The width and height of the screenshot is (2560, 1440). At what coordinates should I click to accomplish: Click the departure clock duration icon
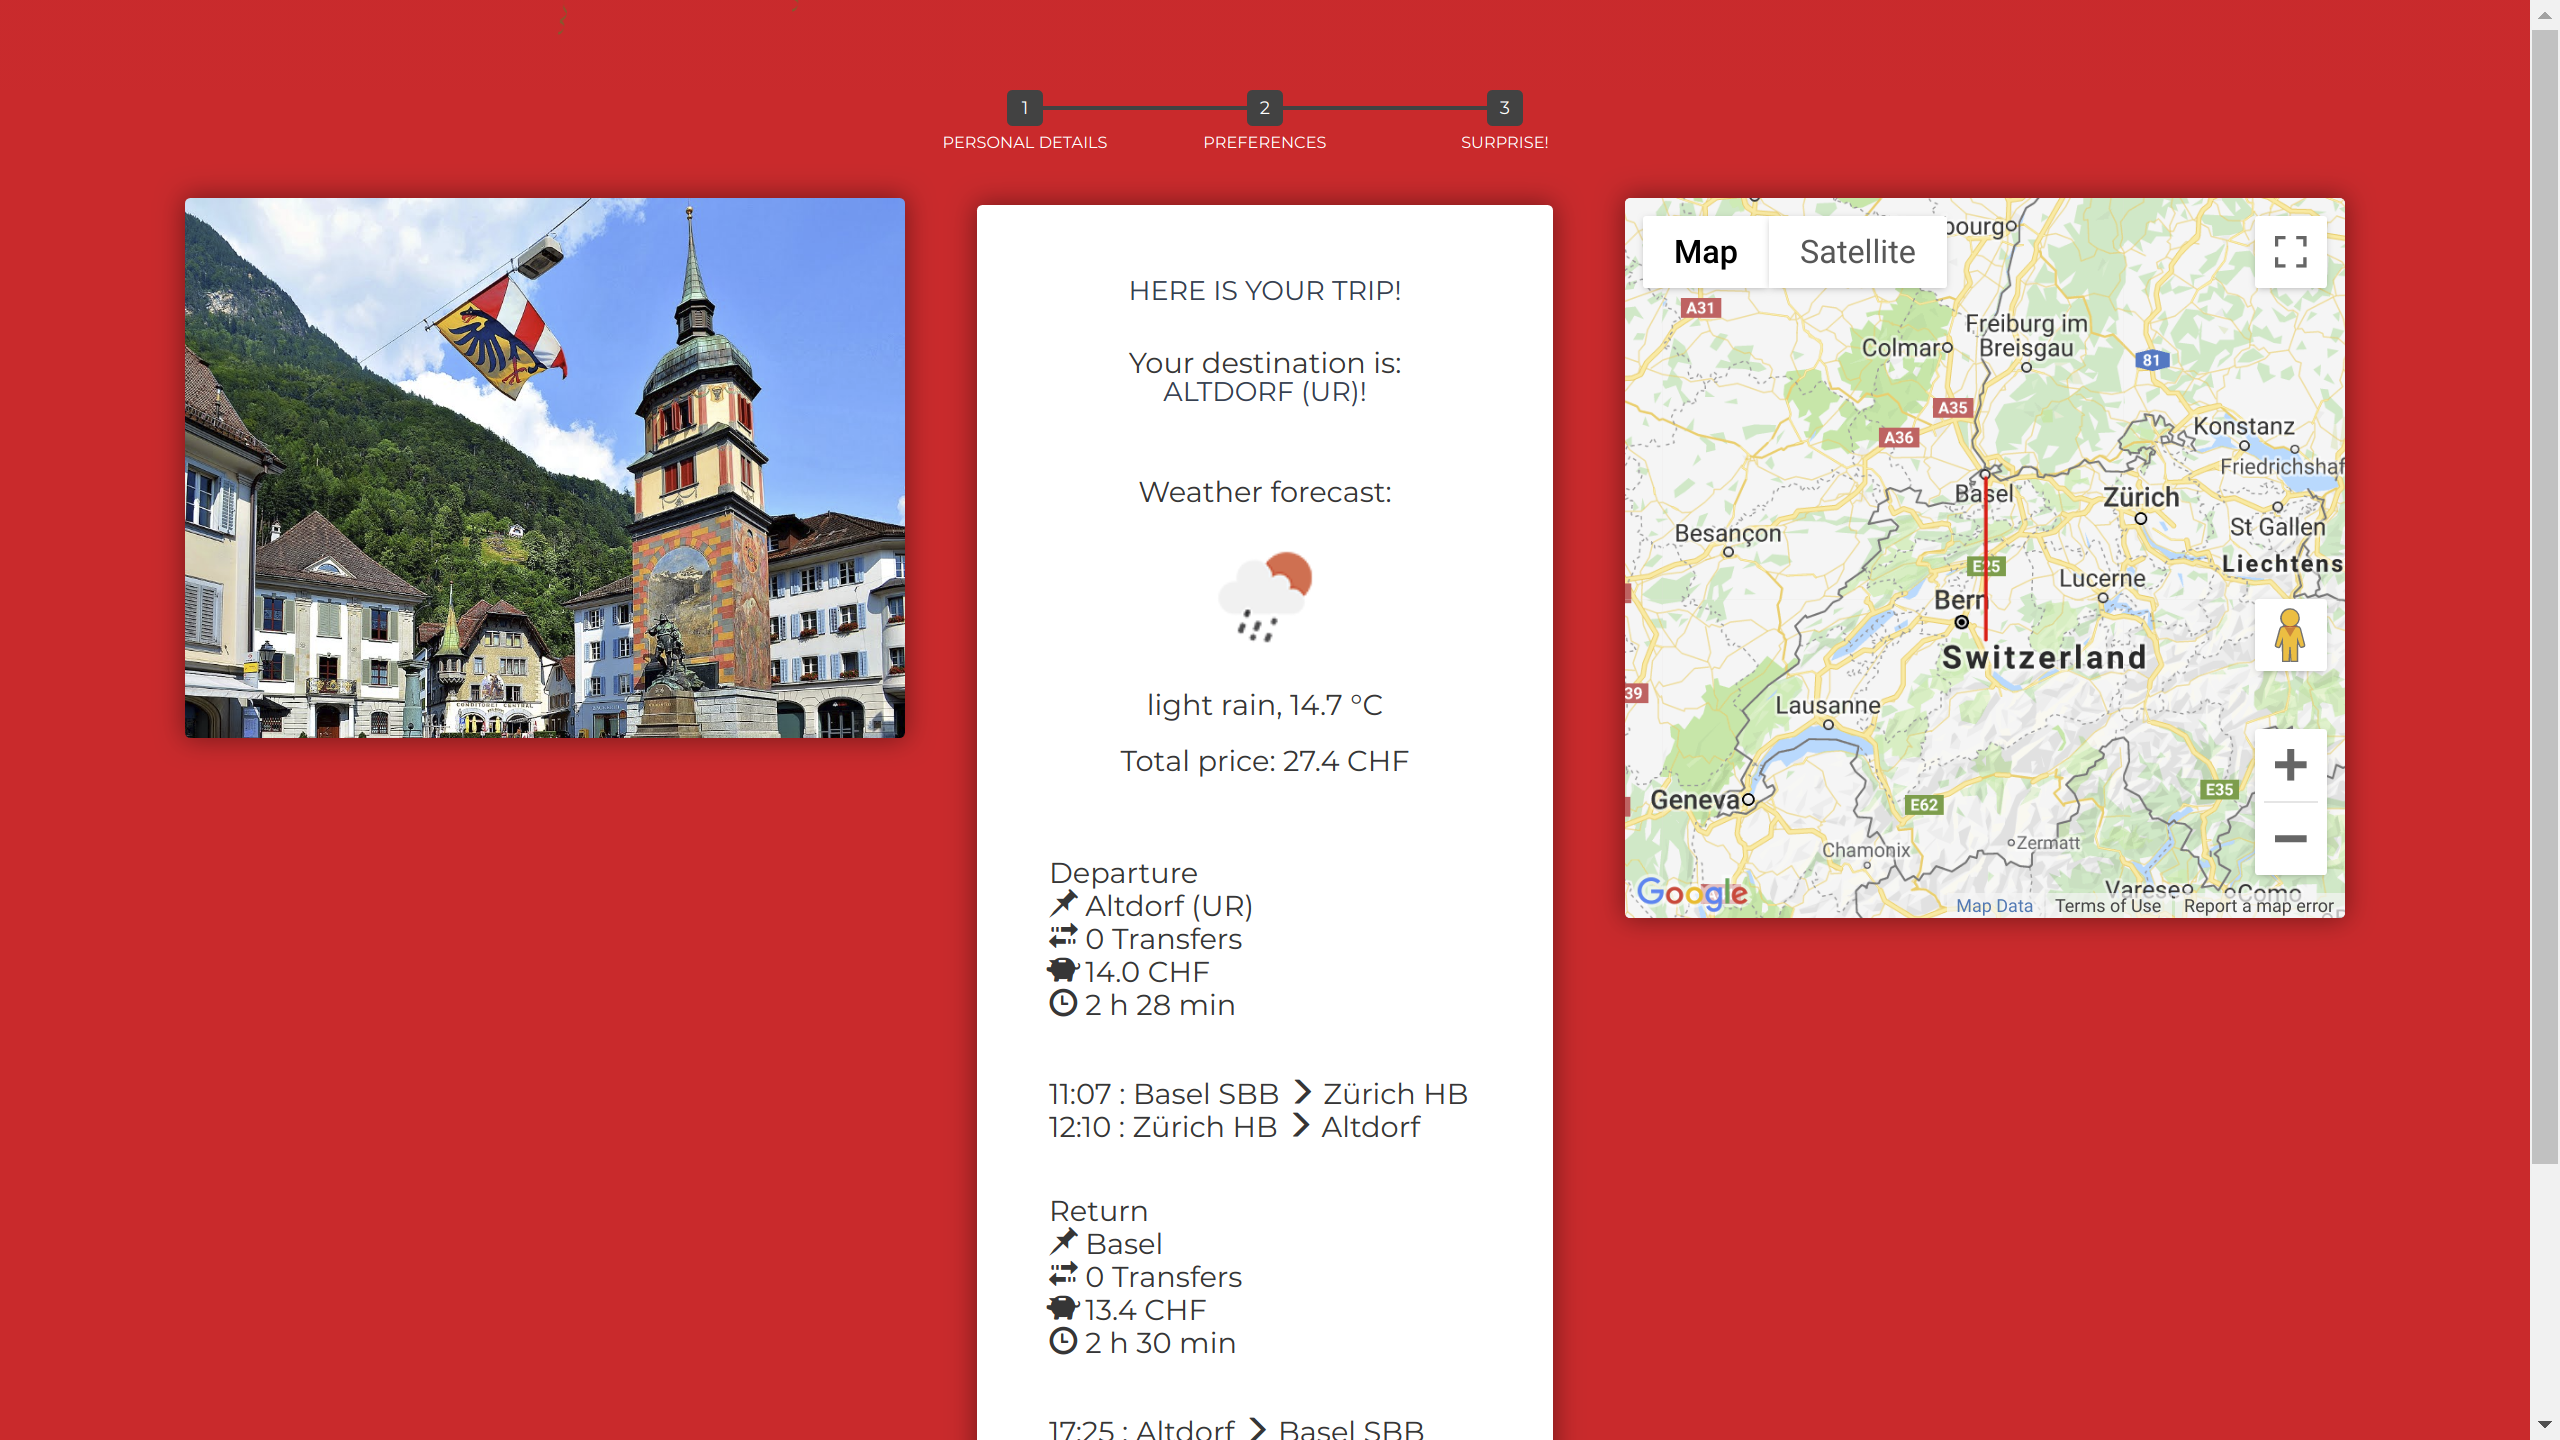tap(1063, 1003)
